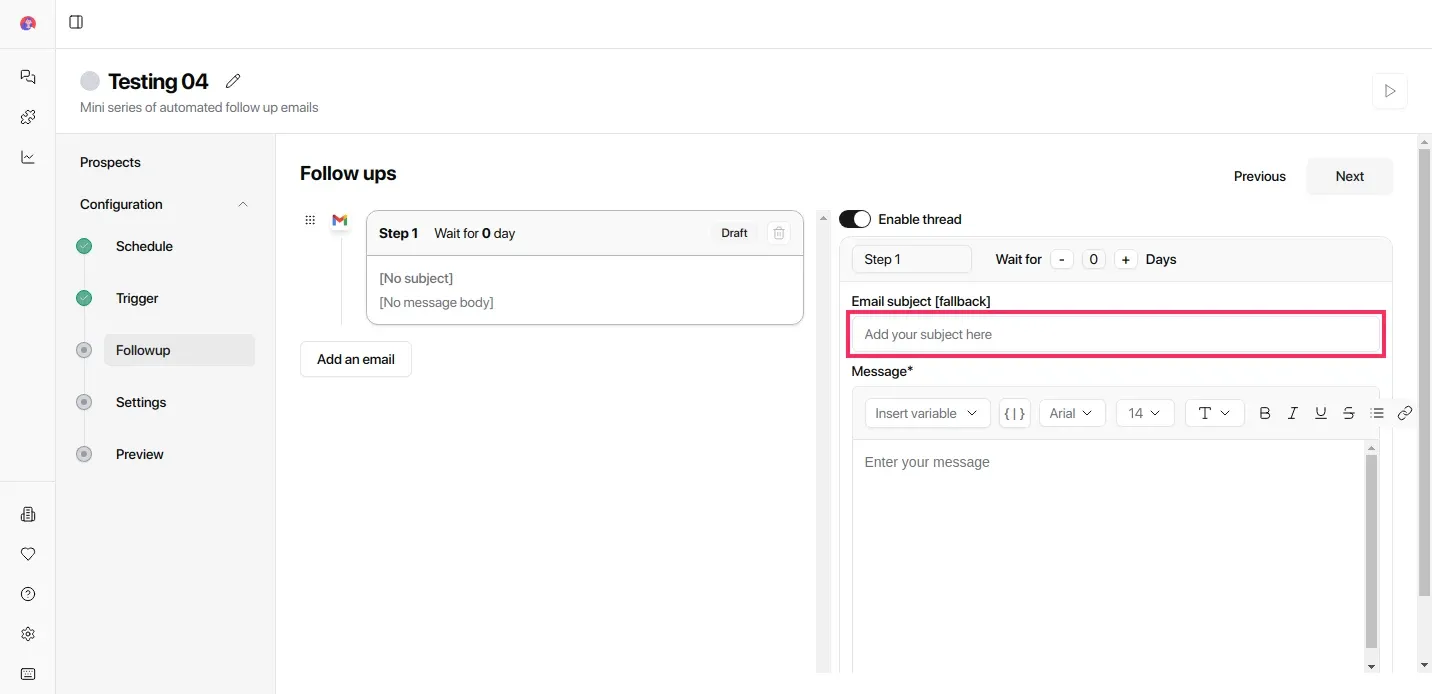The width and height of the screenshot is (1432, 694).
Task: Toggle strikethrough text formatting
Action: click(x=1349, y=413)
